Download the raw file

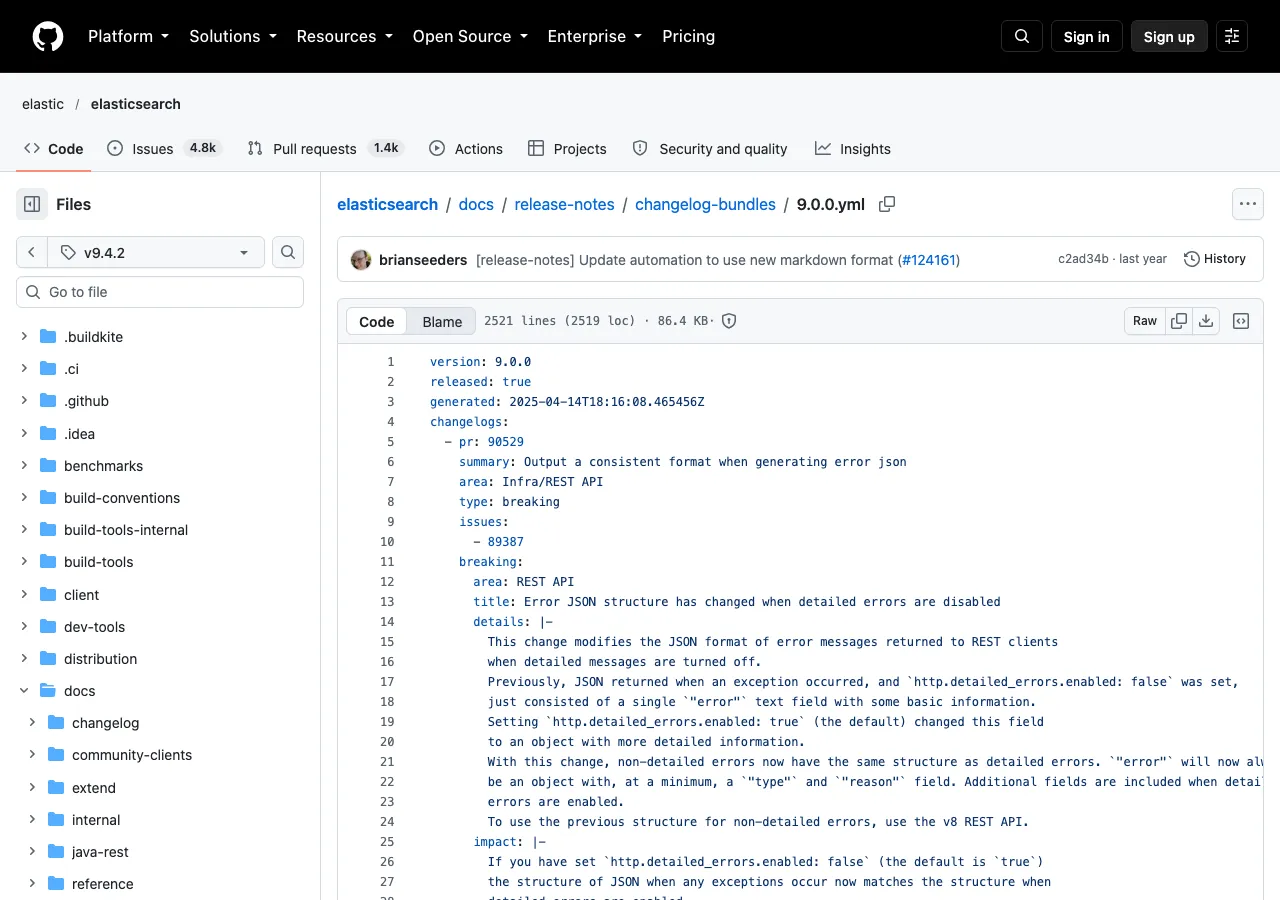(1206, 321)
